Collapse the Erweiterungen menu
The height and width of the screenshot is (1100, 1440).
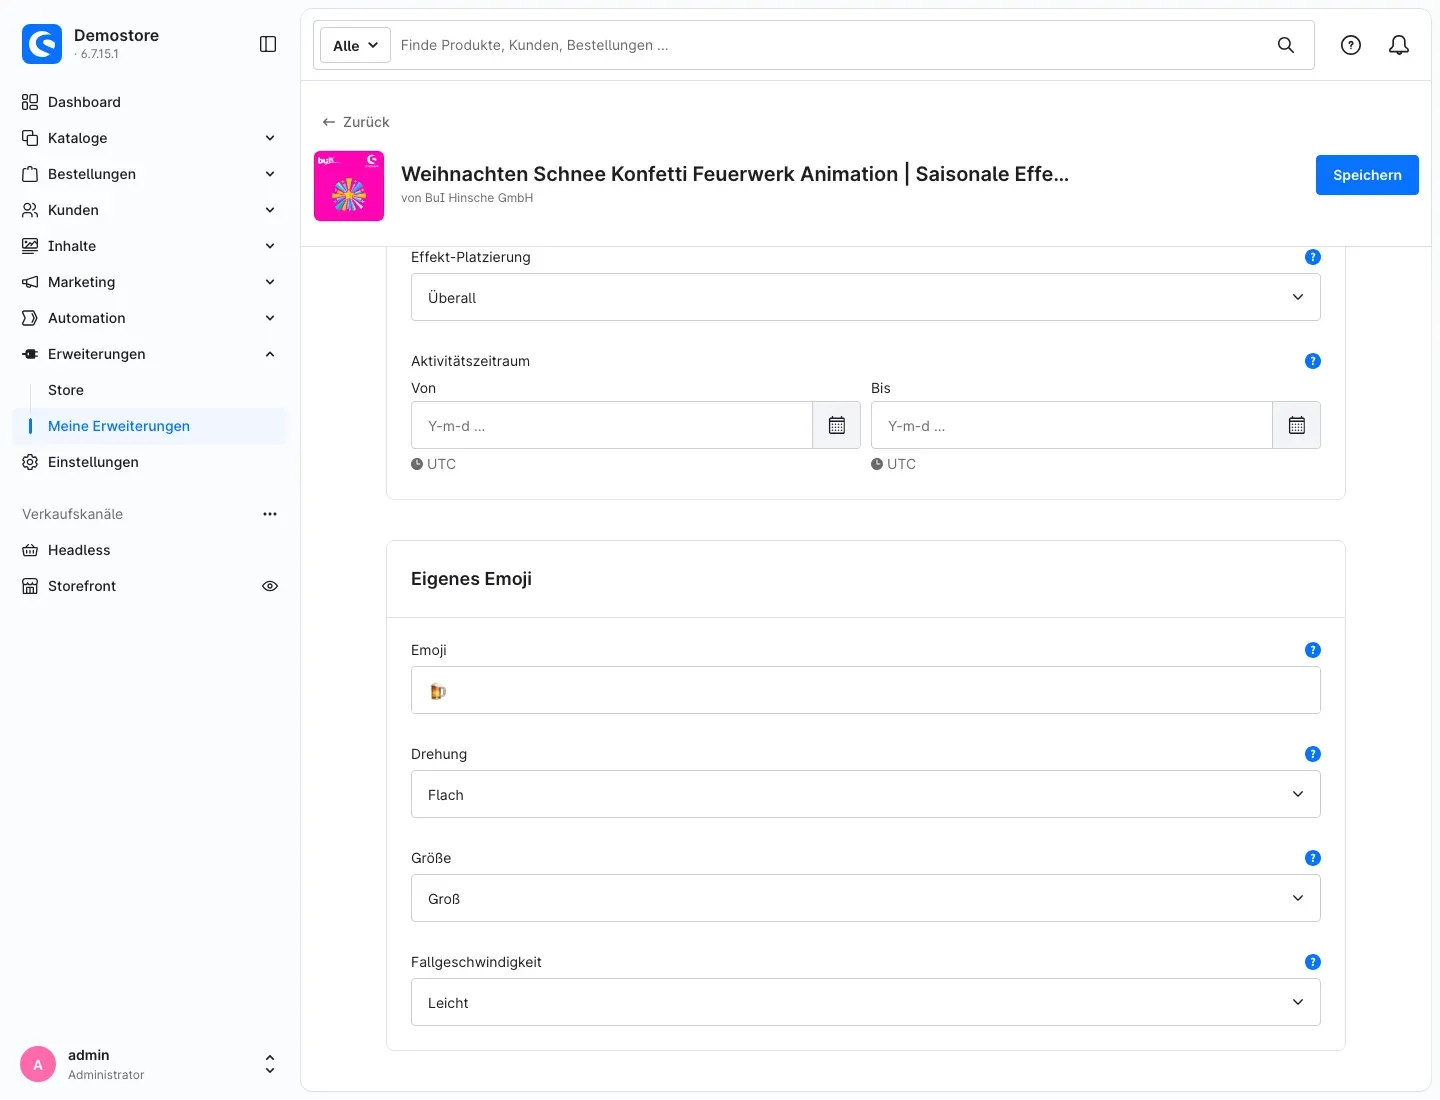150,354
